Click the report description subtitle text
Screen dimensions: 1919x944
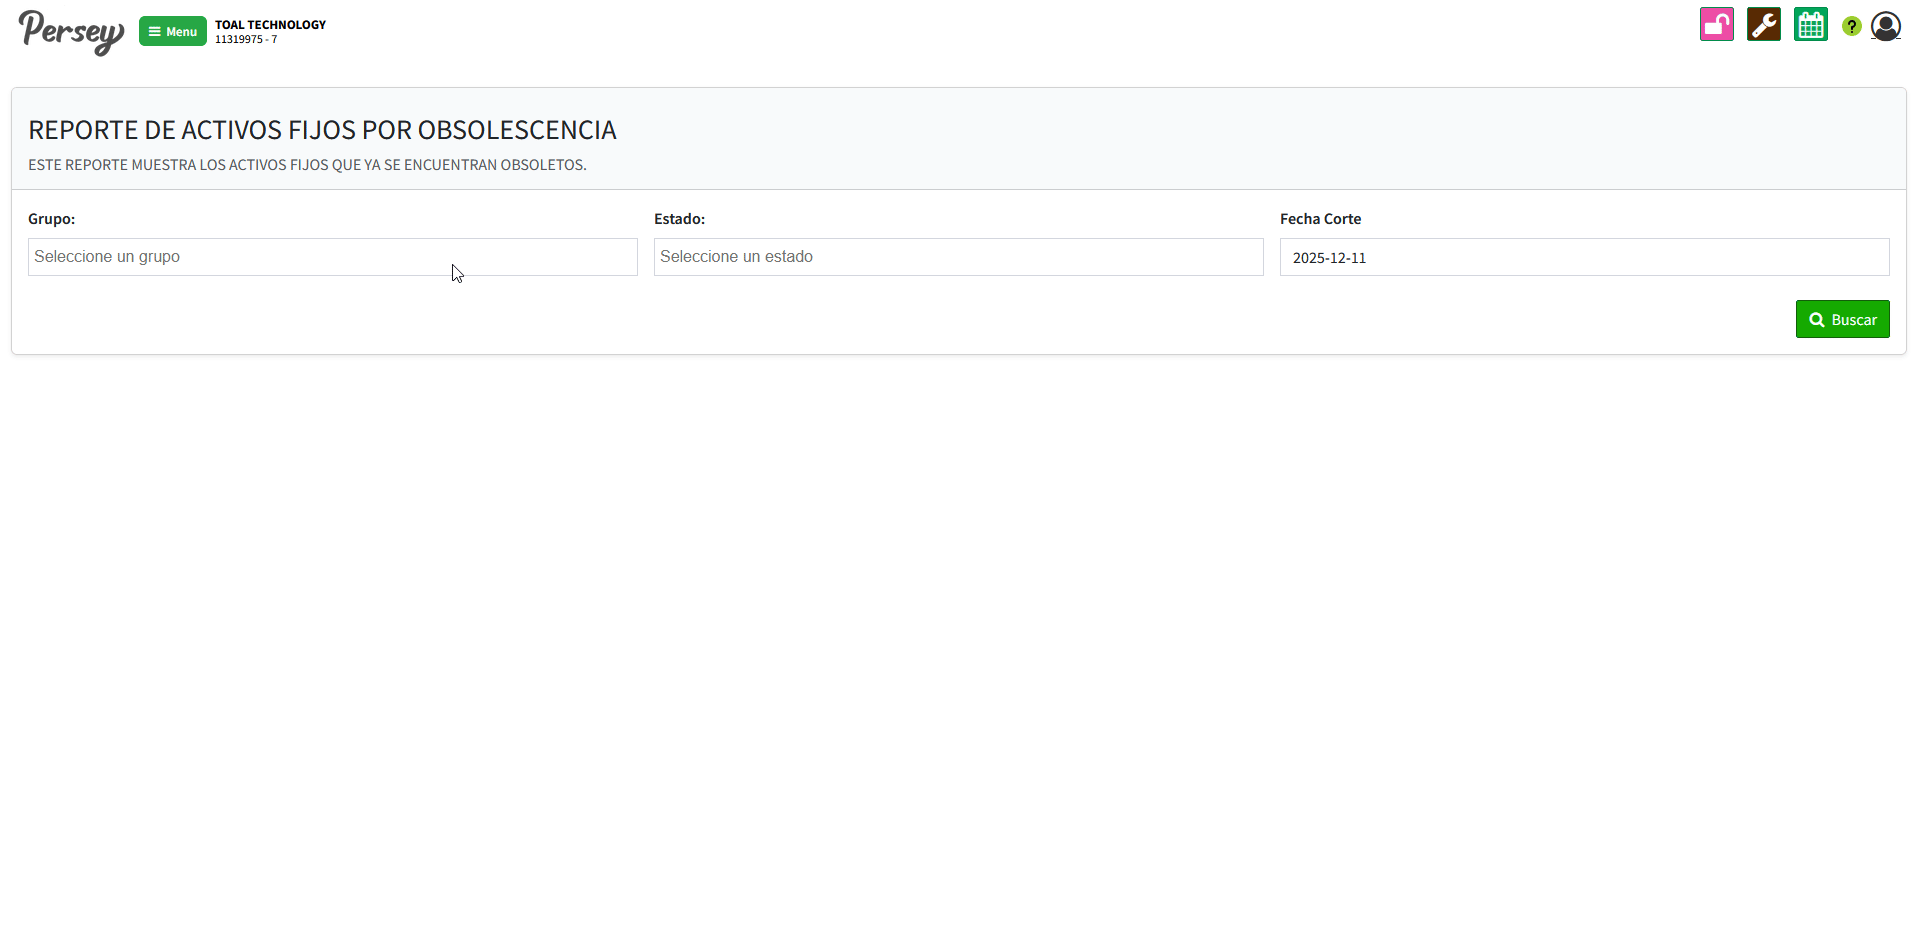307,165
